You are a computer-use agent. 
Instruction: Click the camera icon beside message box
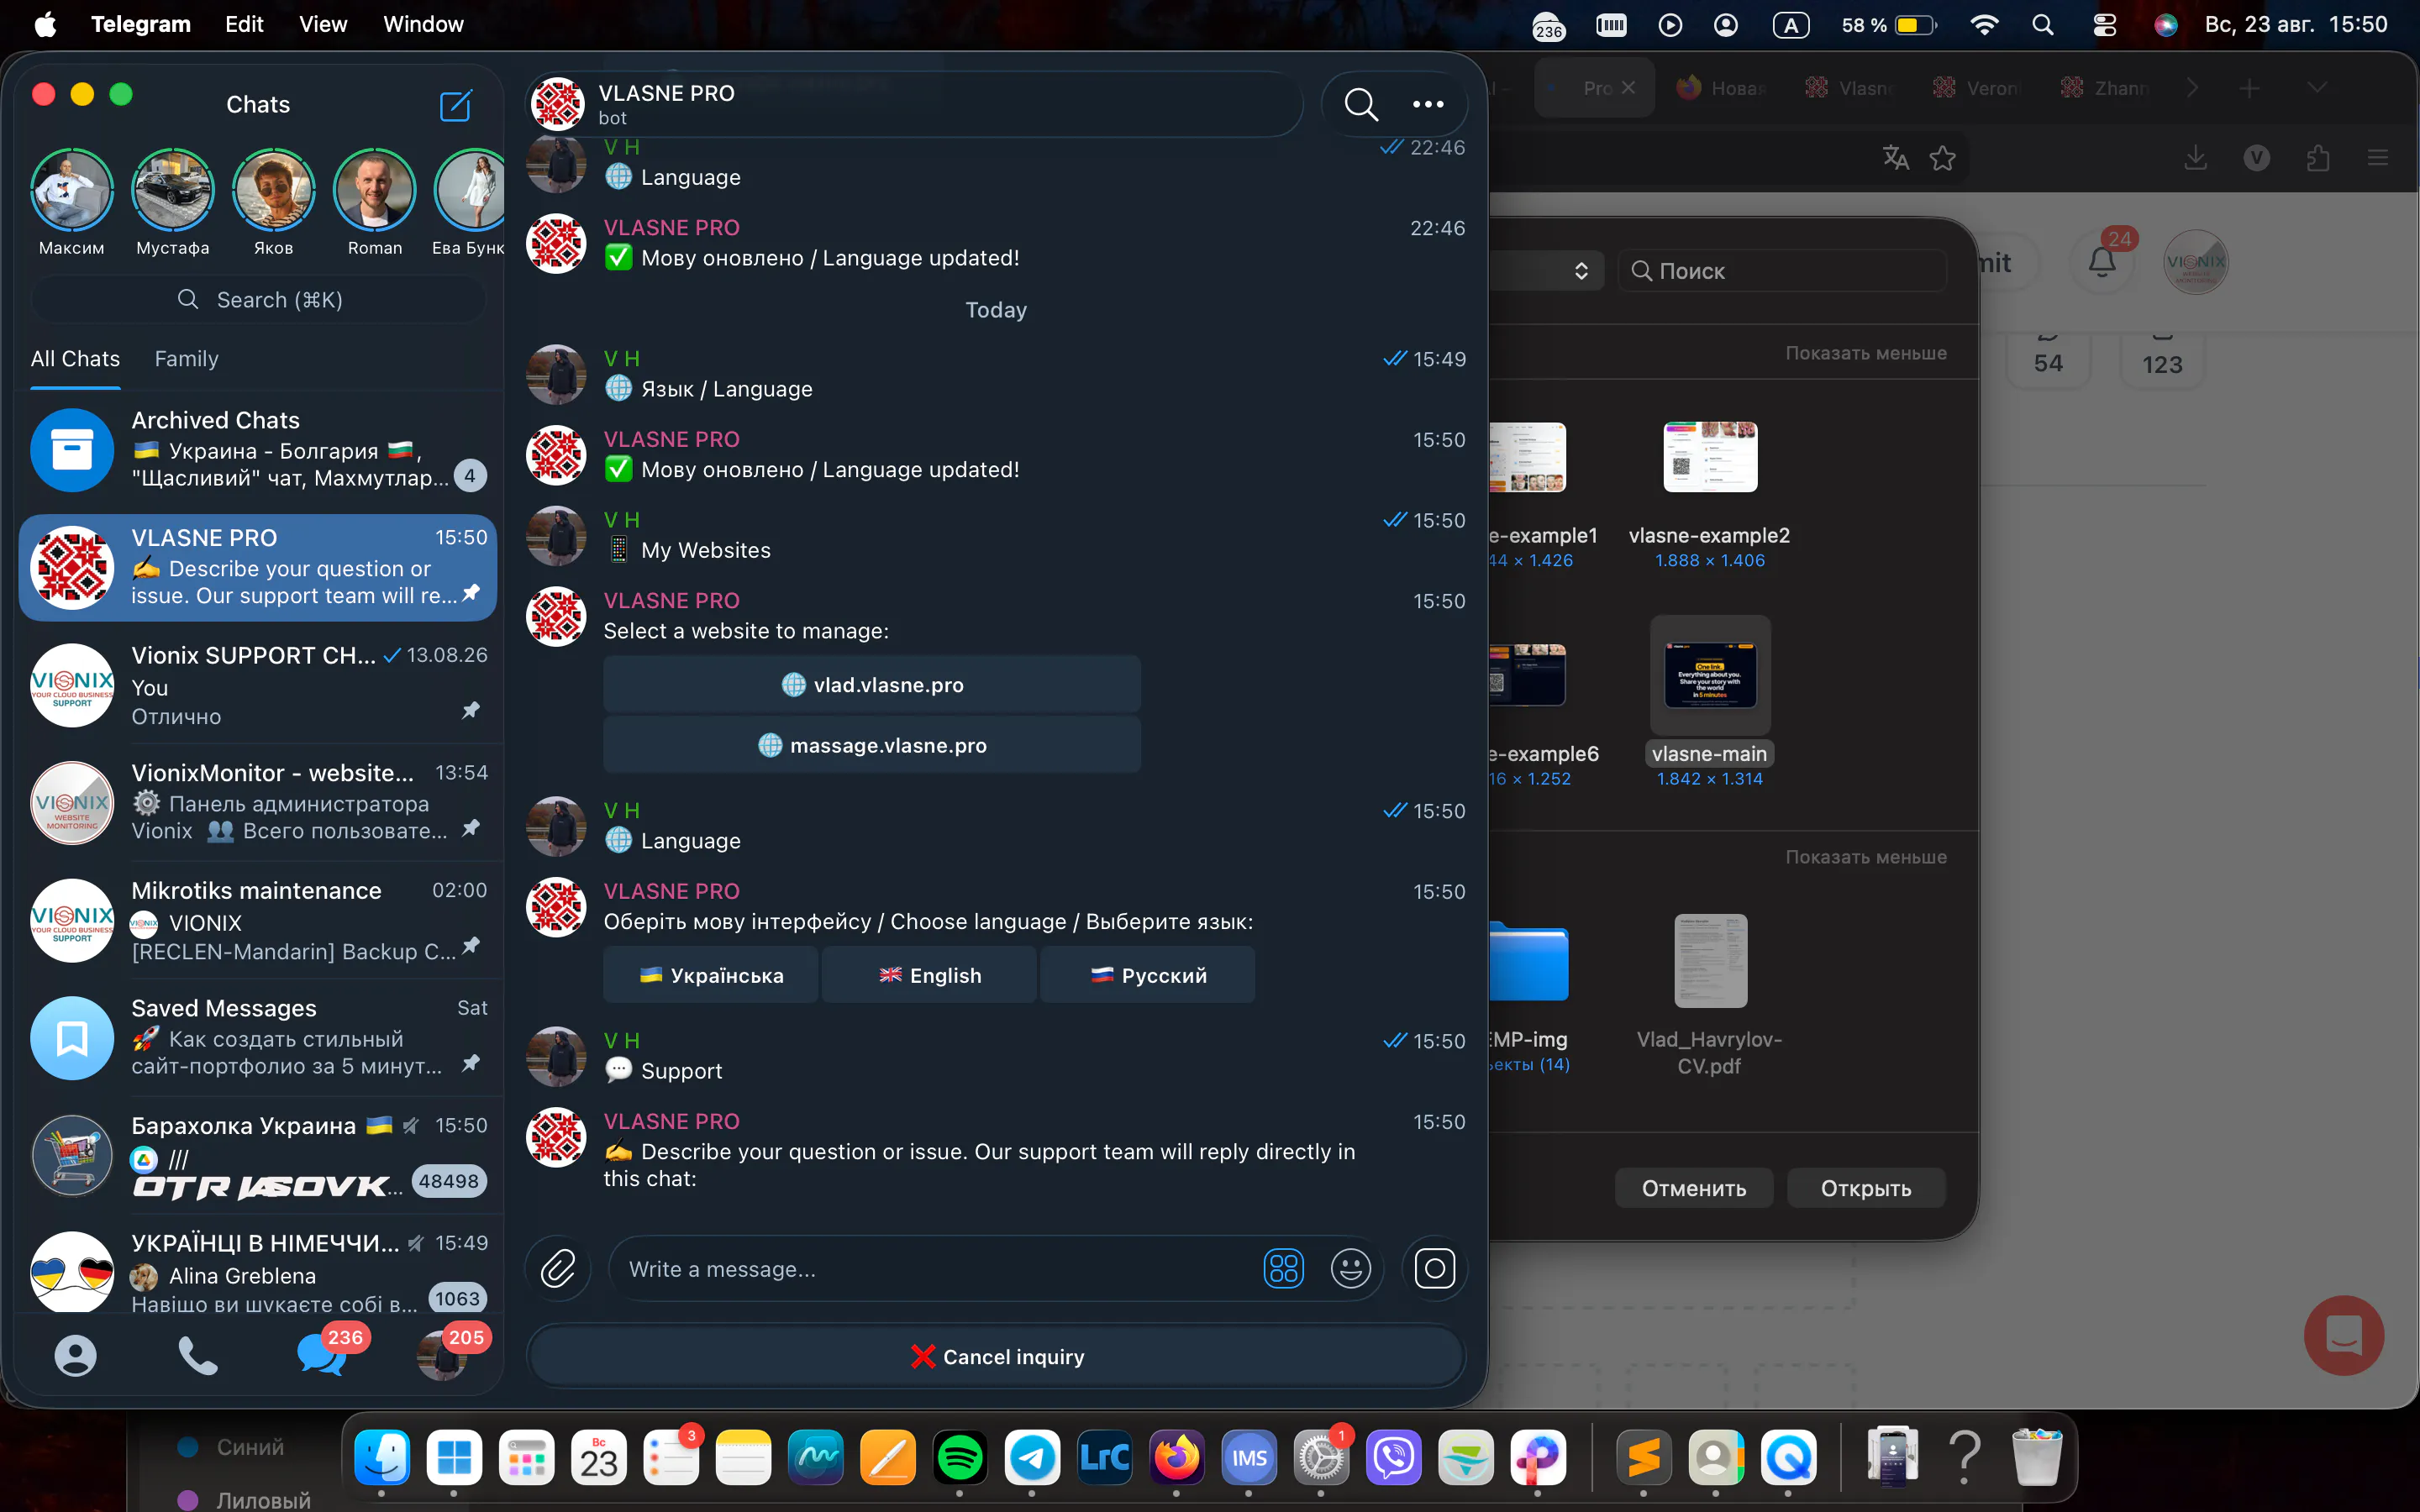(x=1435, y=1269)
